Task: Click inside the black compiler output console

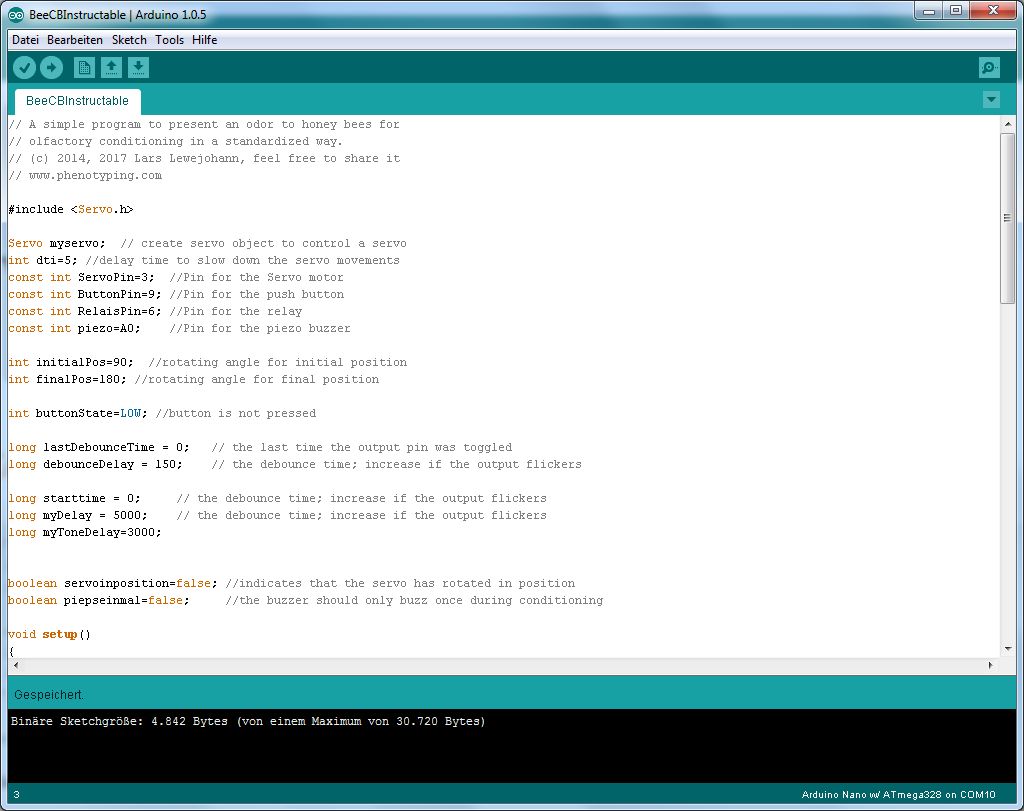Action: pyautogui.click(x=500, y=750)
